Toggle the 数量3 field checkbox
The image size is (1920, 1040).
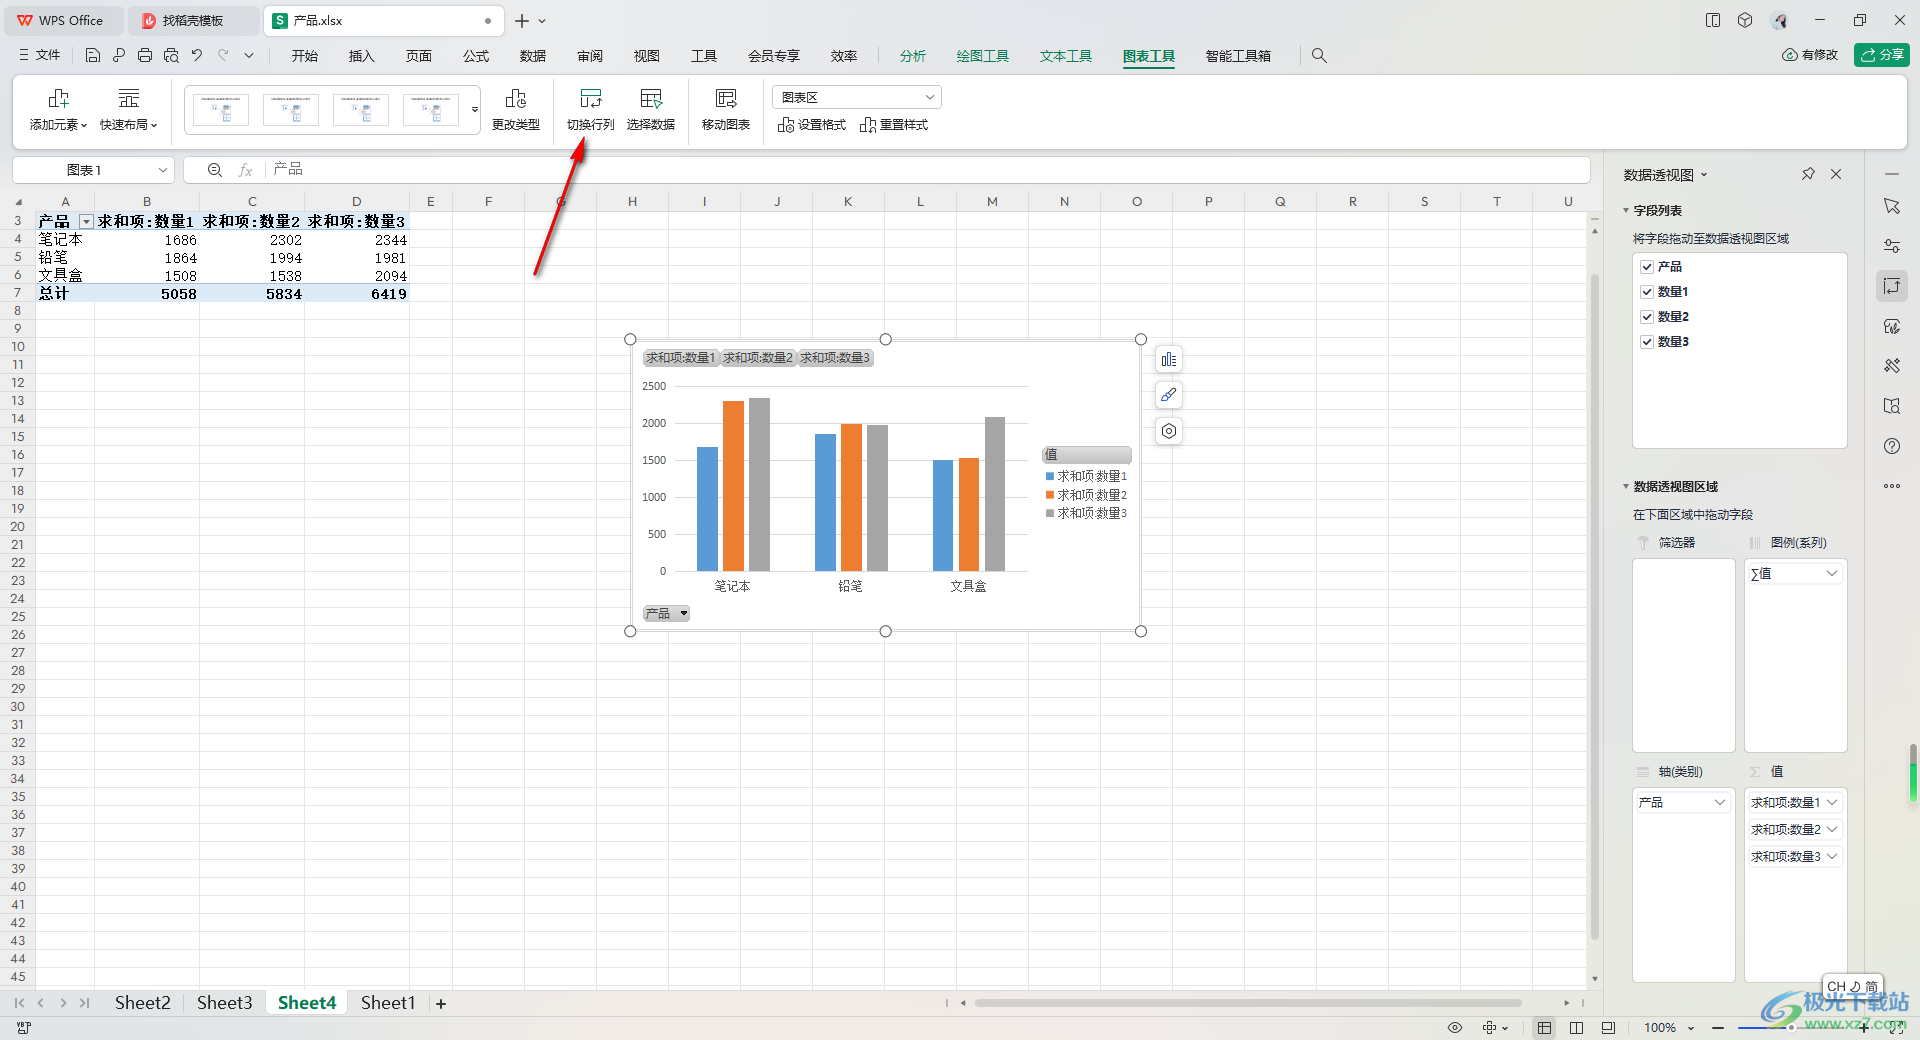click(1647, 342)
